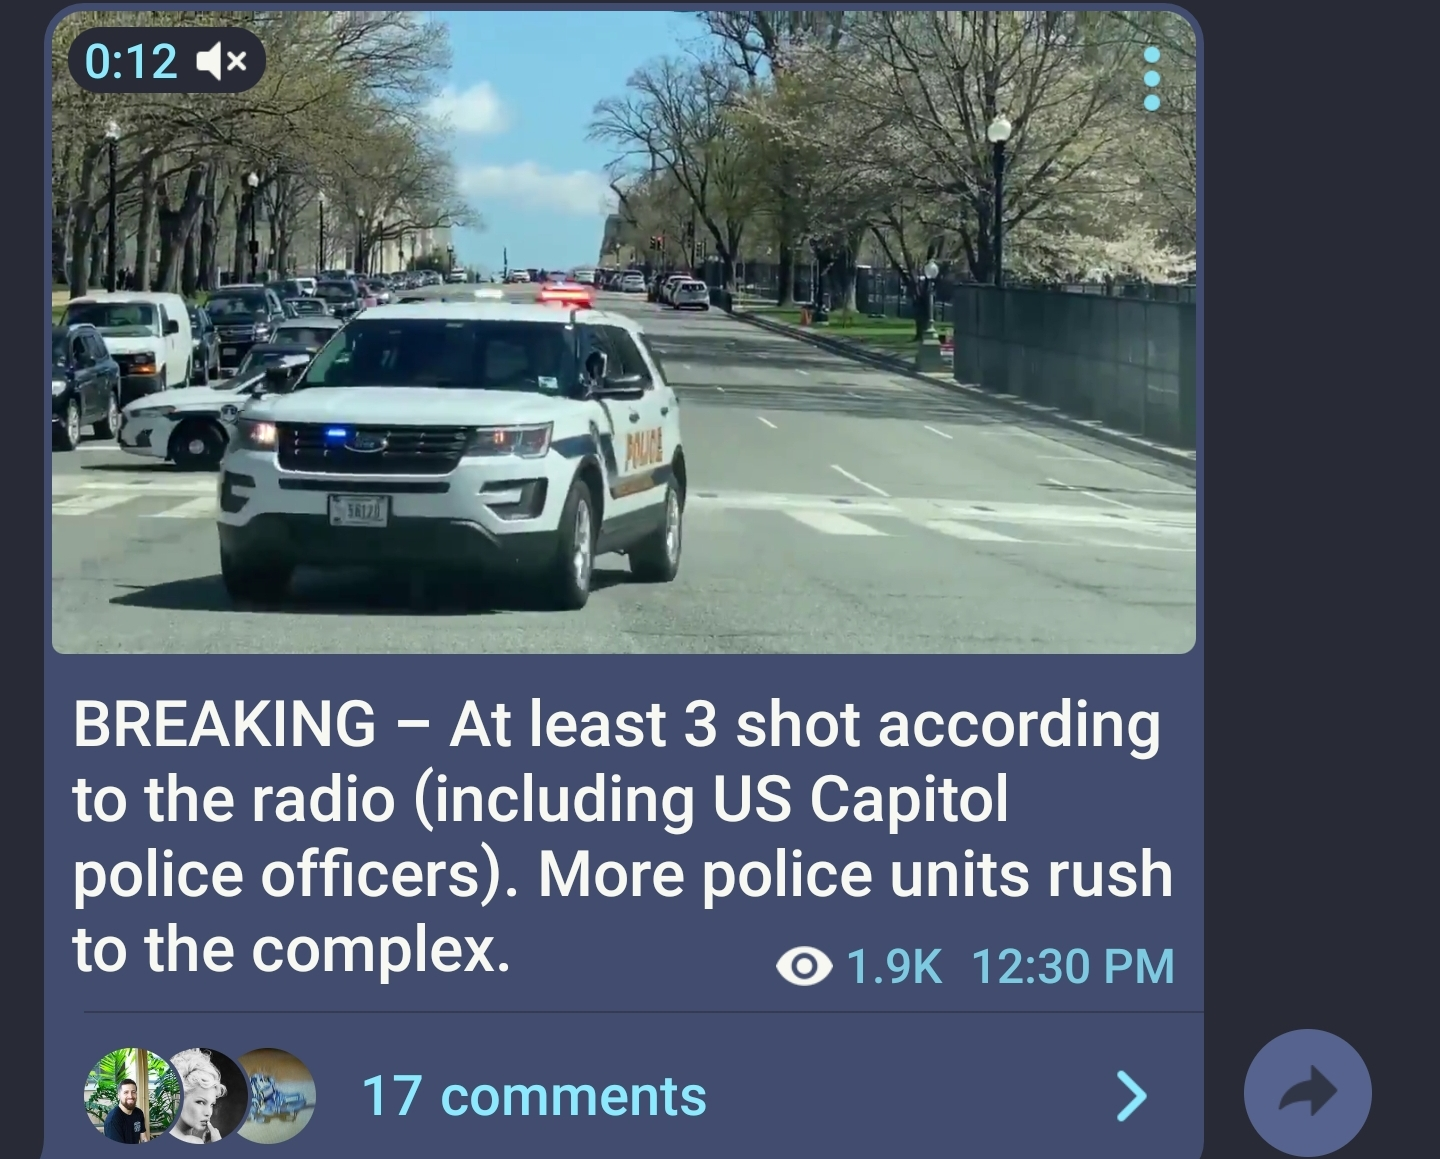Tap caption ending 'to the complex.'
This screenshot has height=1159, width=1440.
click(x=291, y=950)
